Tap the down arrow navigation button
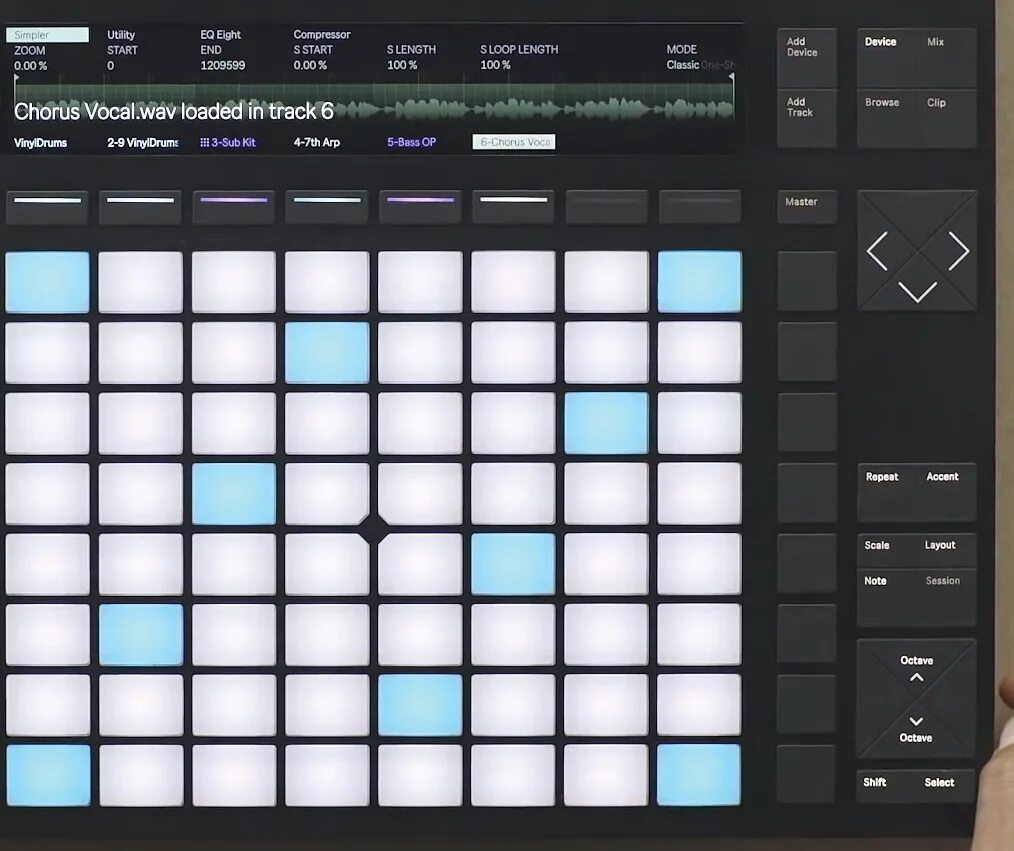The width and height of the screenshot is (1014, 851). click(x=917, y=291)
